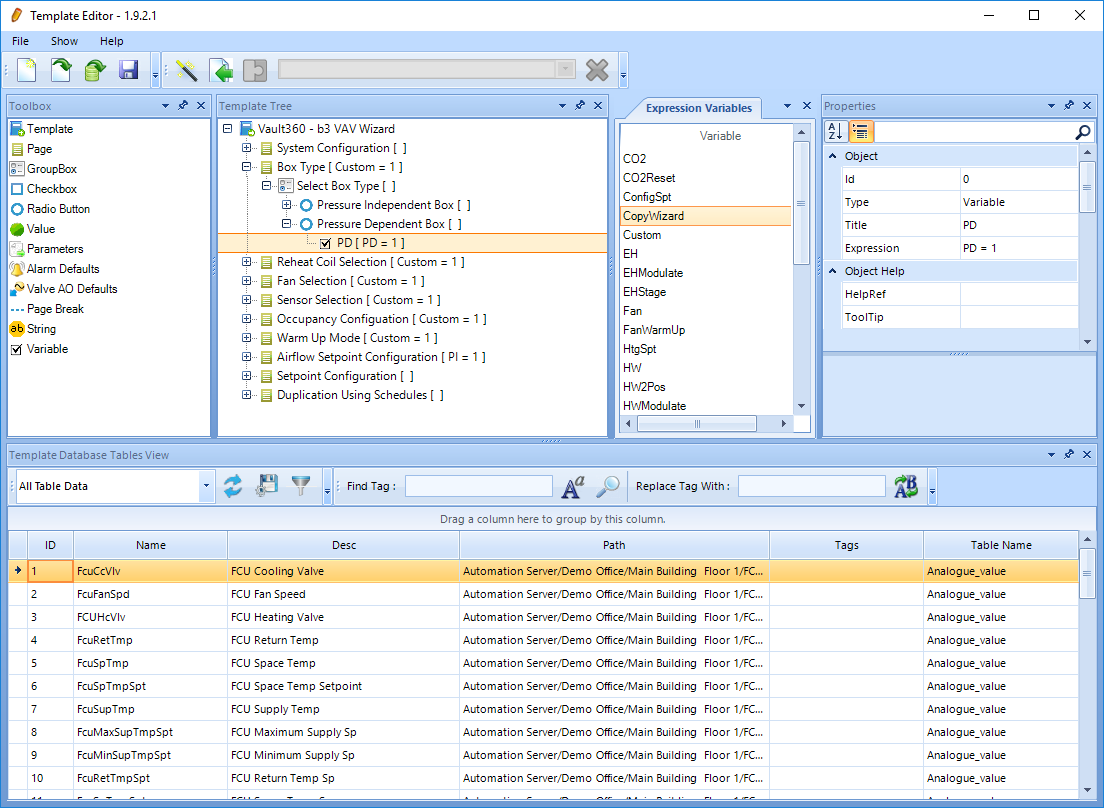
Task: Click the save database tables icon
Action: [267, 486]
